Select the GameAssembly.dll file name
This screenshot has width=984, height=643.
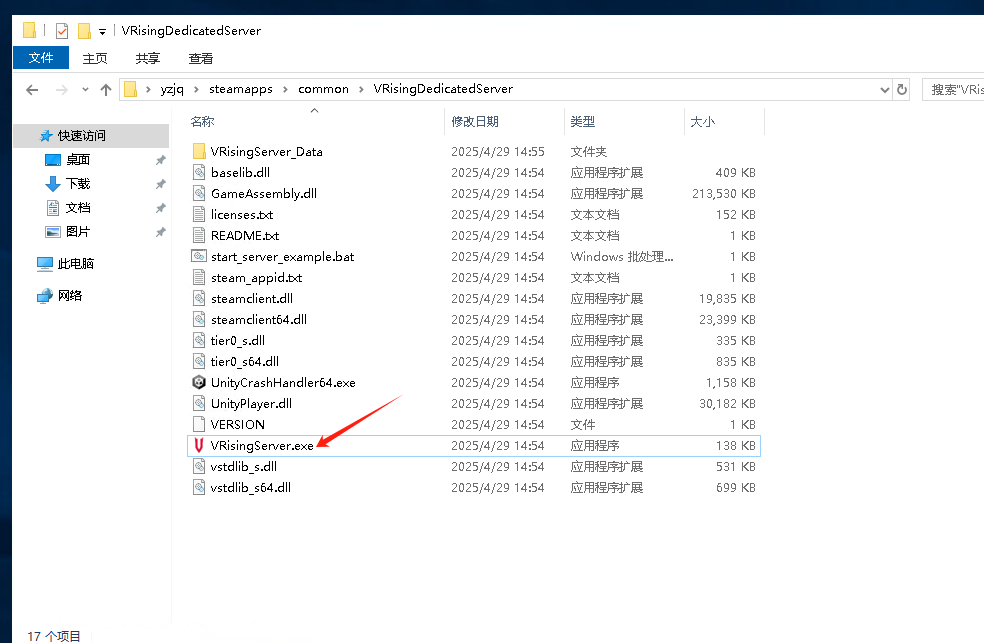pyautogui.click(x=264, y=193)
